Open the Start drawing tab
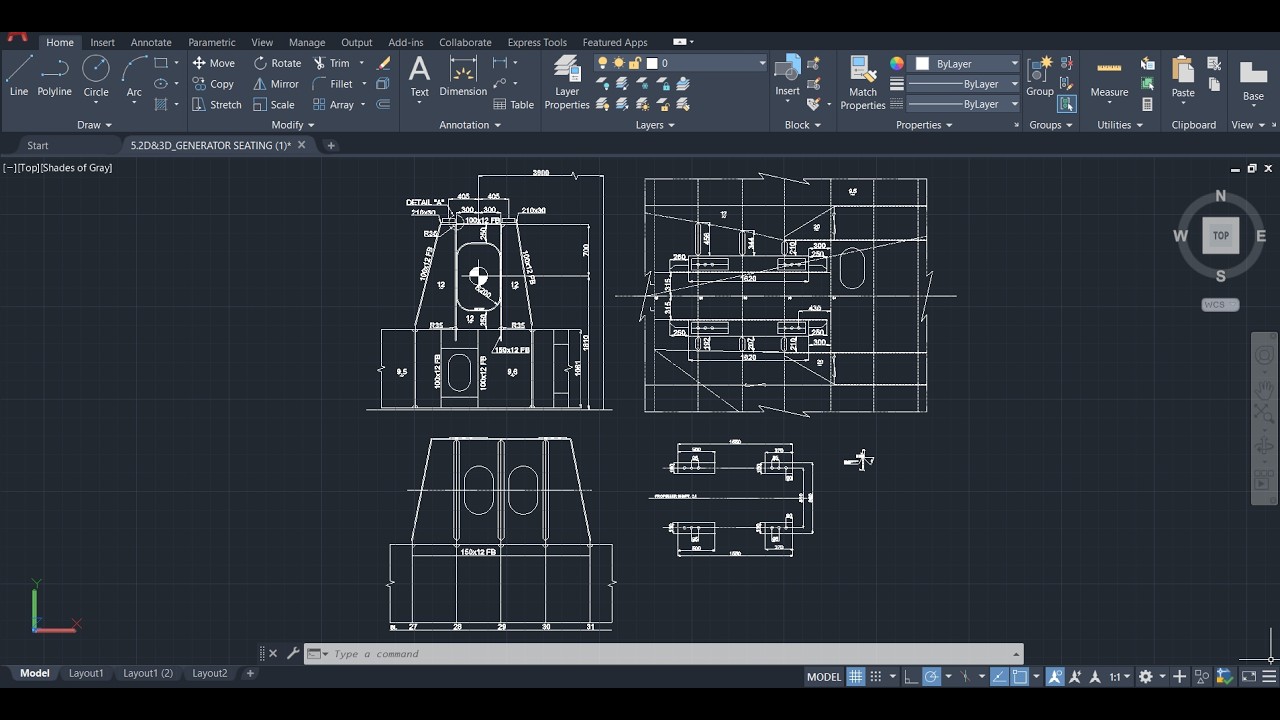Image resolution: width=1280 pixels, height=720 pixels. 38,145
